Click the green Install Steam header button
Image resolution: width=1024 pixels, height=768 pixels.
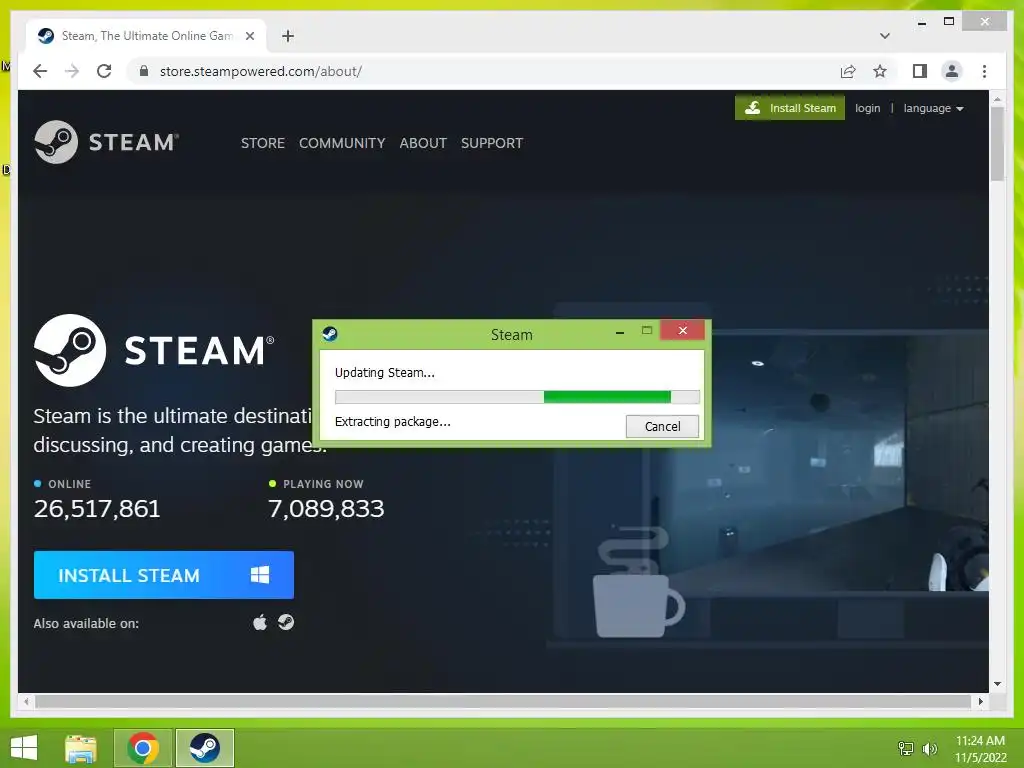pos(790,108)
